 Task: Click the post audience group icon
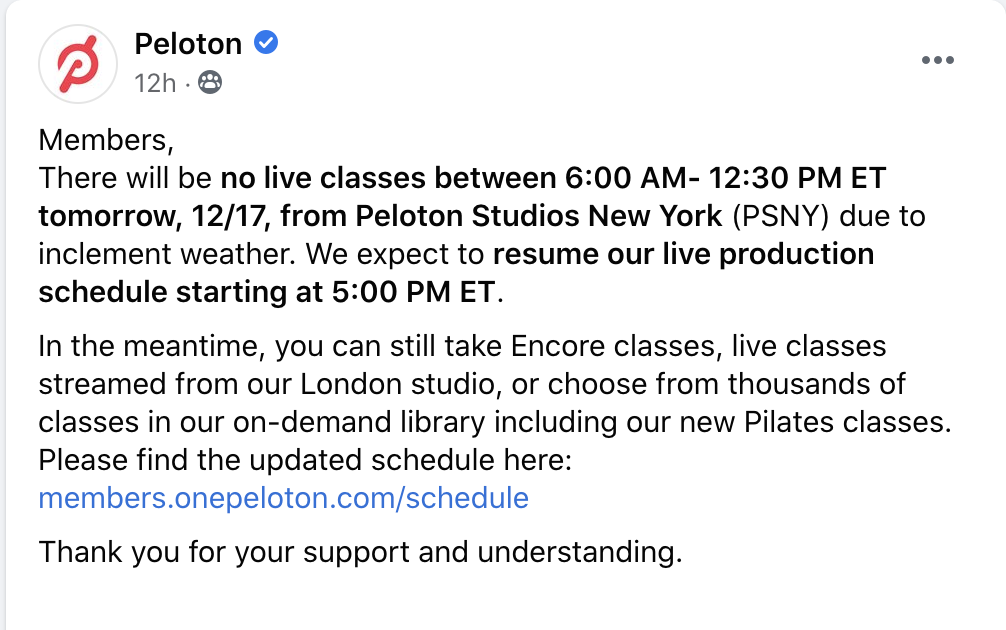[x=210, y=83]
